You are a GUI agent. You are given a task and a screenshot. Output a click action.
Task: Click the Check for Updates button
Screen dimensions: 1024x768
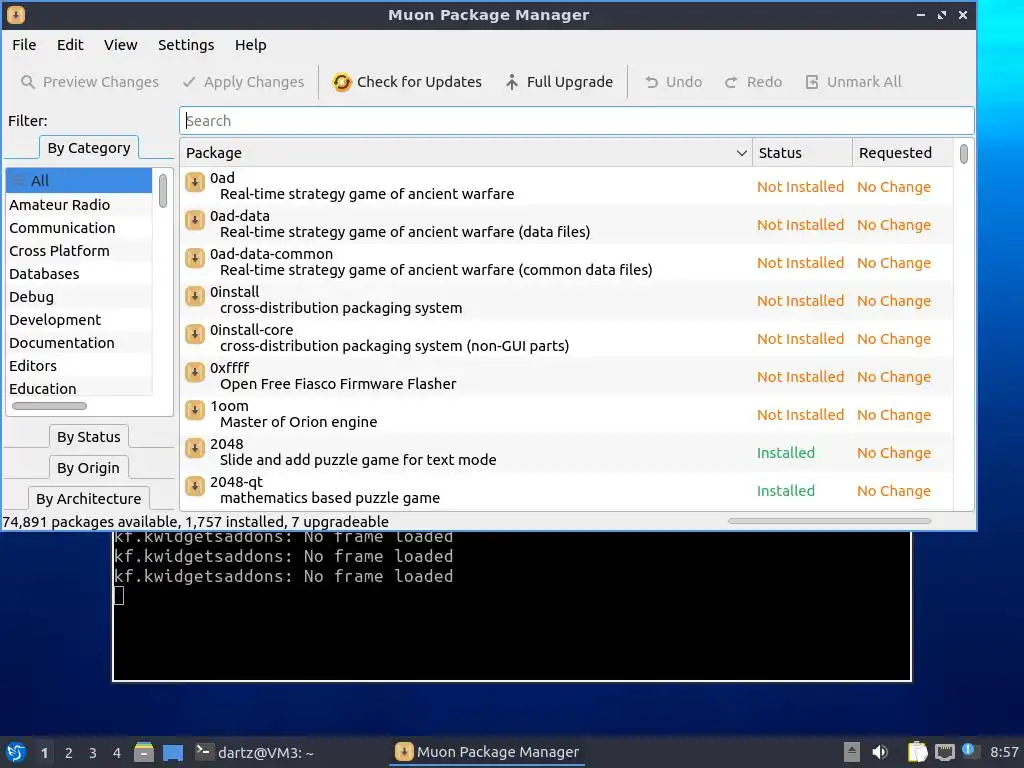pyautogui.click(x=408, y=82)
